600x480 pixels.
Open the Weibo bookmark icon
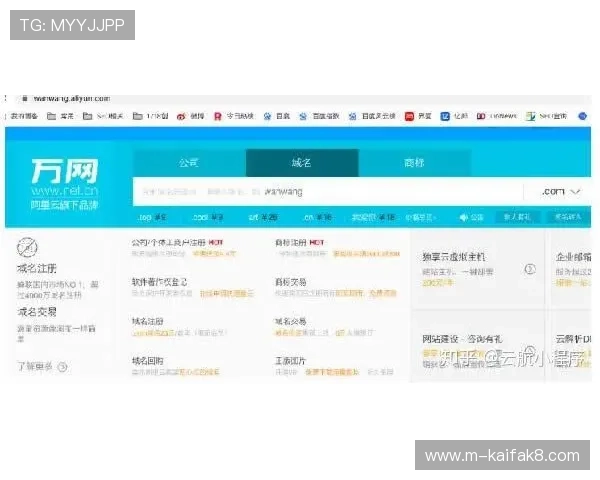coord(181,116)
